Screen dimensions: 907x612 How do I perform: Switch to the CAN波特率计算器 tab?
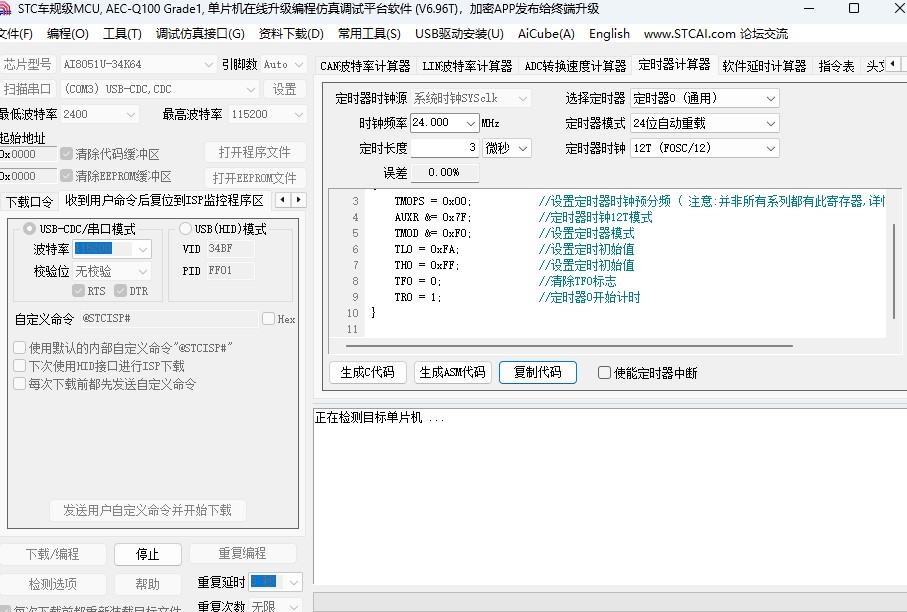tap(366, 64)
